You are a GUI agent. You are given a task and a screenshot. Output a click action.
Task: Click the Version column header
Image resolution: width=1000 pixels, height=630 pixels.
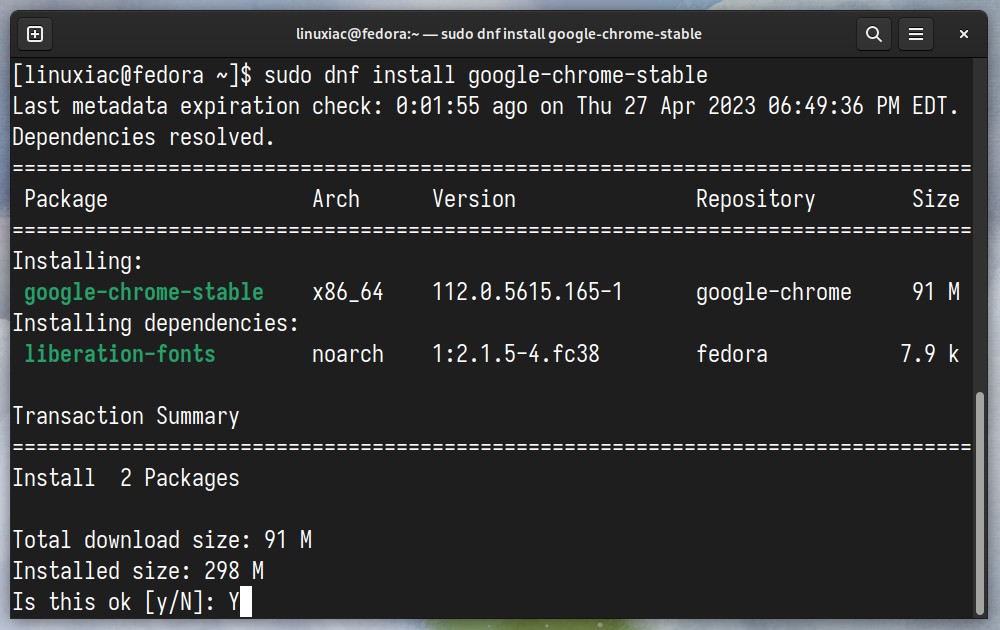(474, 199)
